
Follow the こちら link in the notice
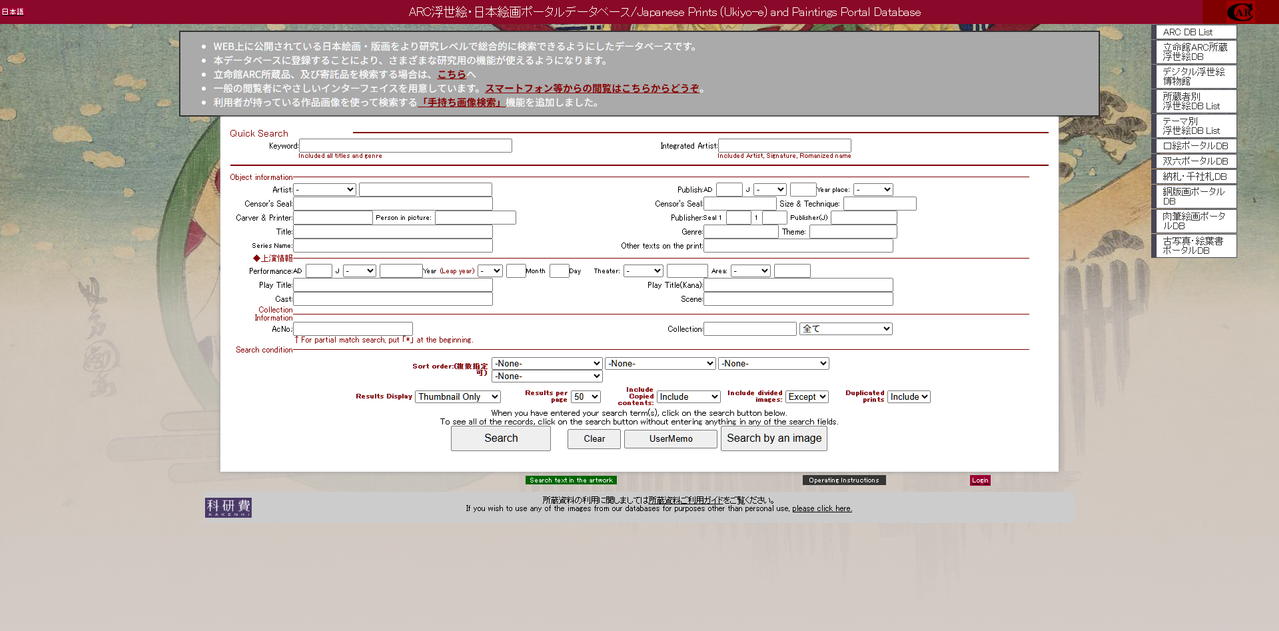coord(451,74)
